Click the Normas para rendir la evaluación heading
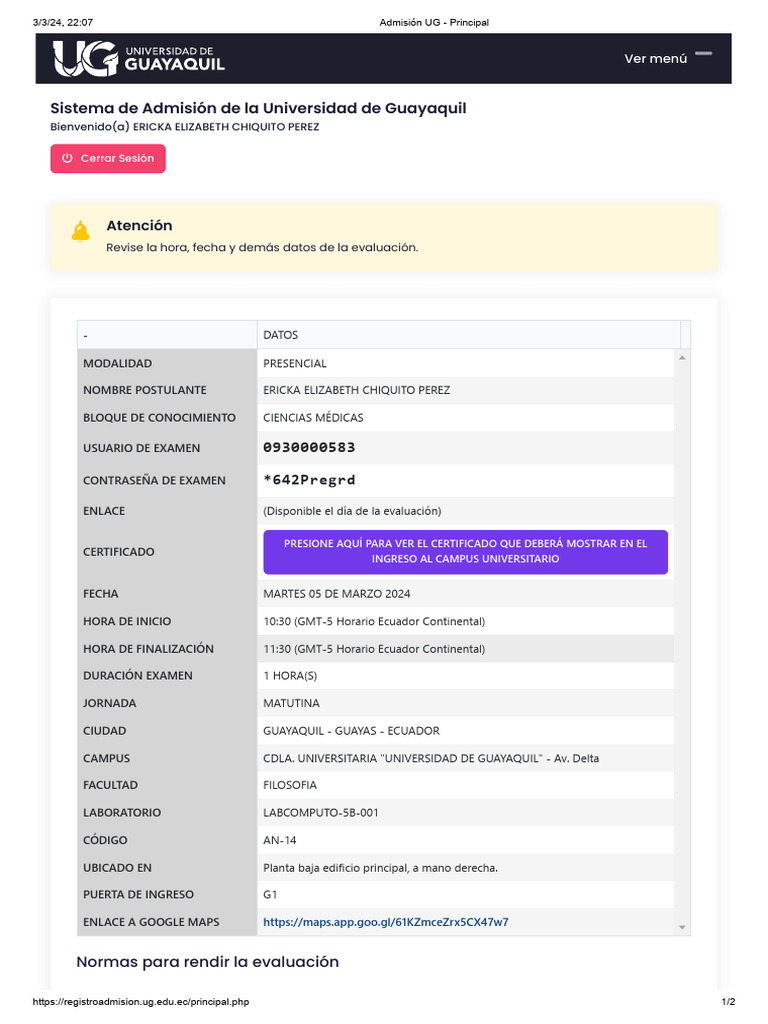Screen dimensions: 768x1024 [x=207, y=962]
